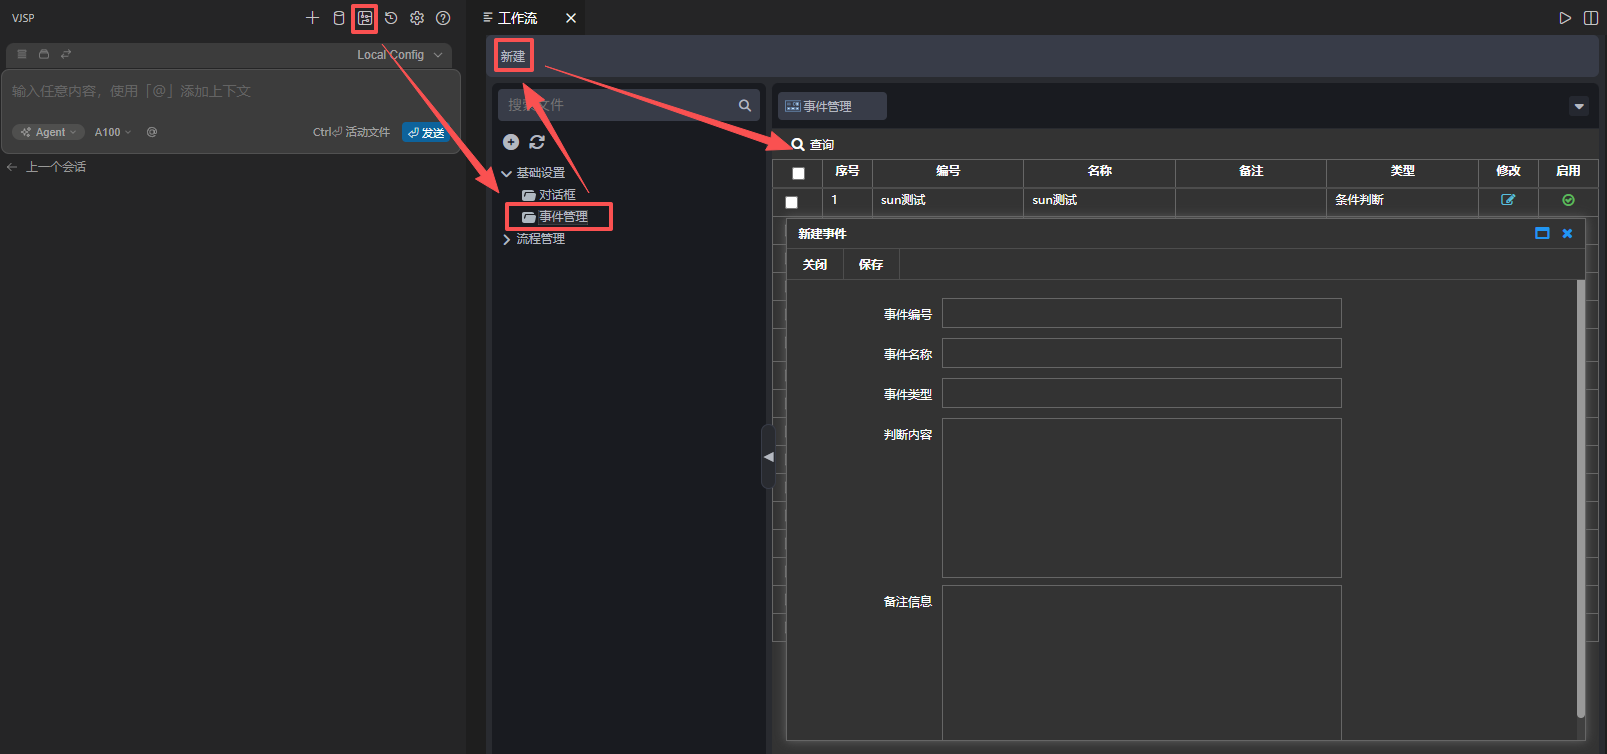The height and width of the screenshot is (754, 1607).
Task: Click the 发送 send button
Action: (426, 132)
